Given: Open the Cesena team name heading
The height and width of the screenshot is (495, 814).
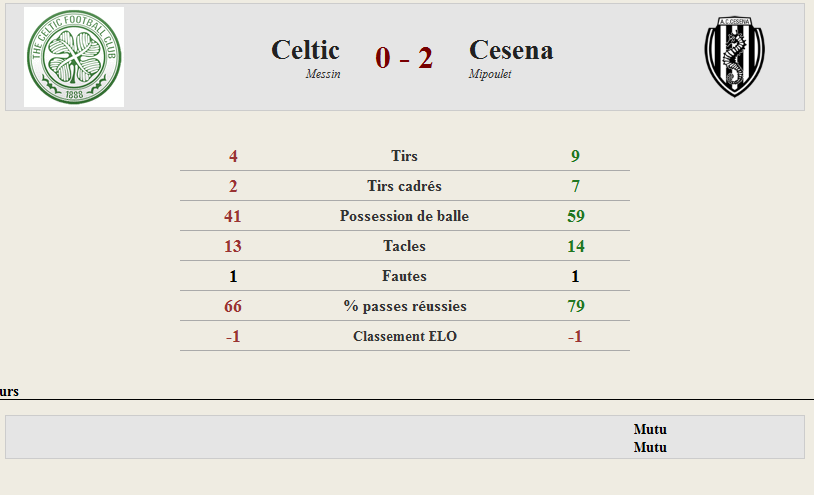Looking at the screenshot, I should 511,50.
